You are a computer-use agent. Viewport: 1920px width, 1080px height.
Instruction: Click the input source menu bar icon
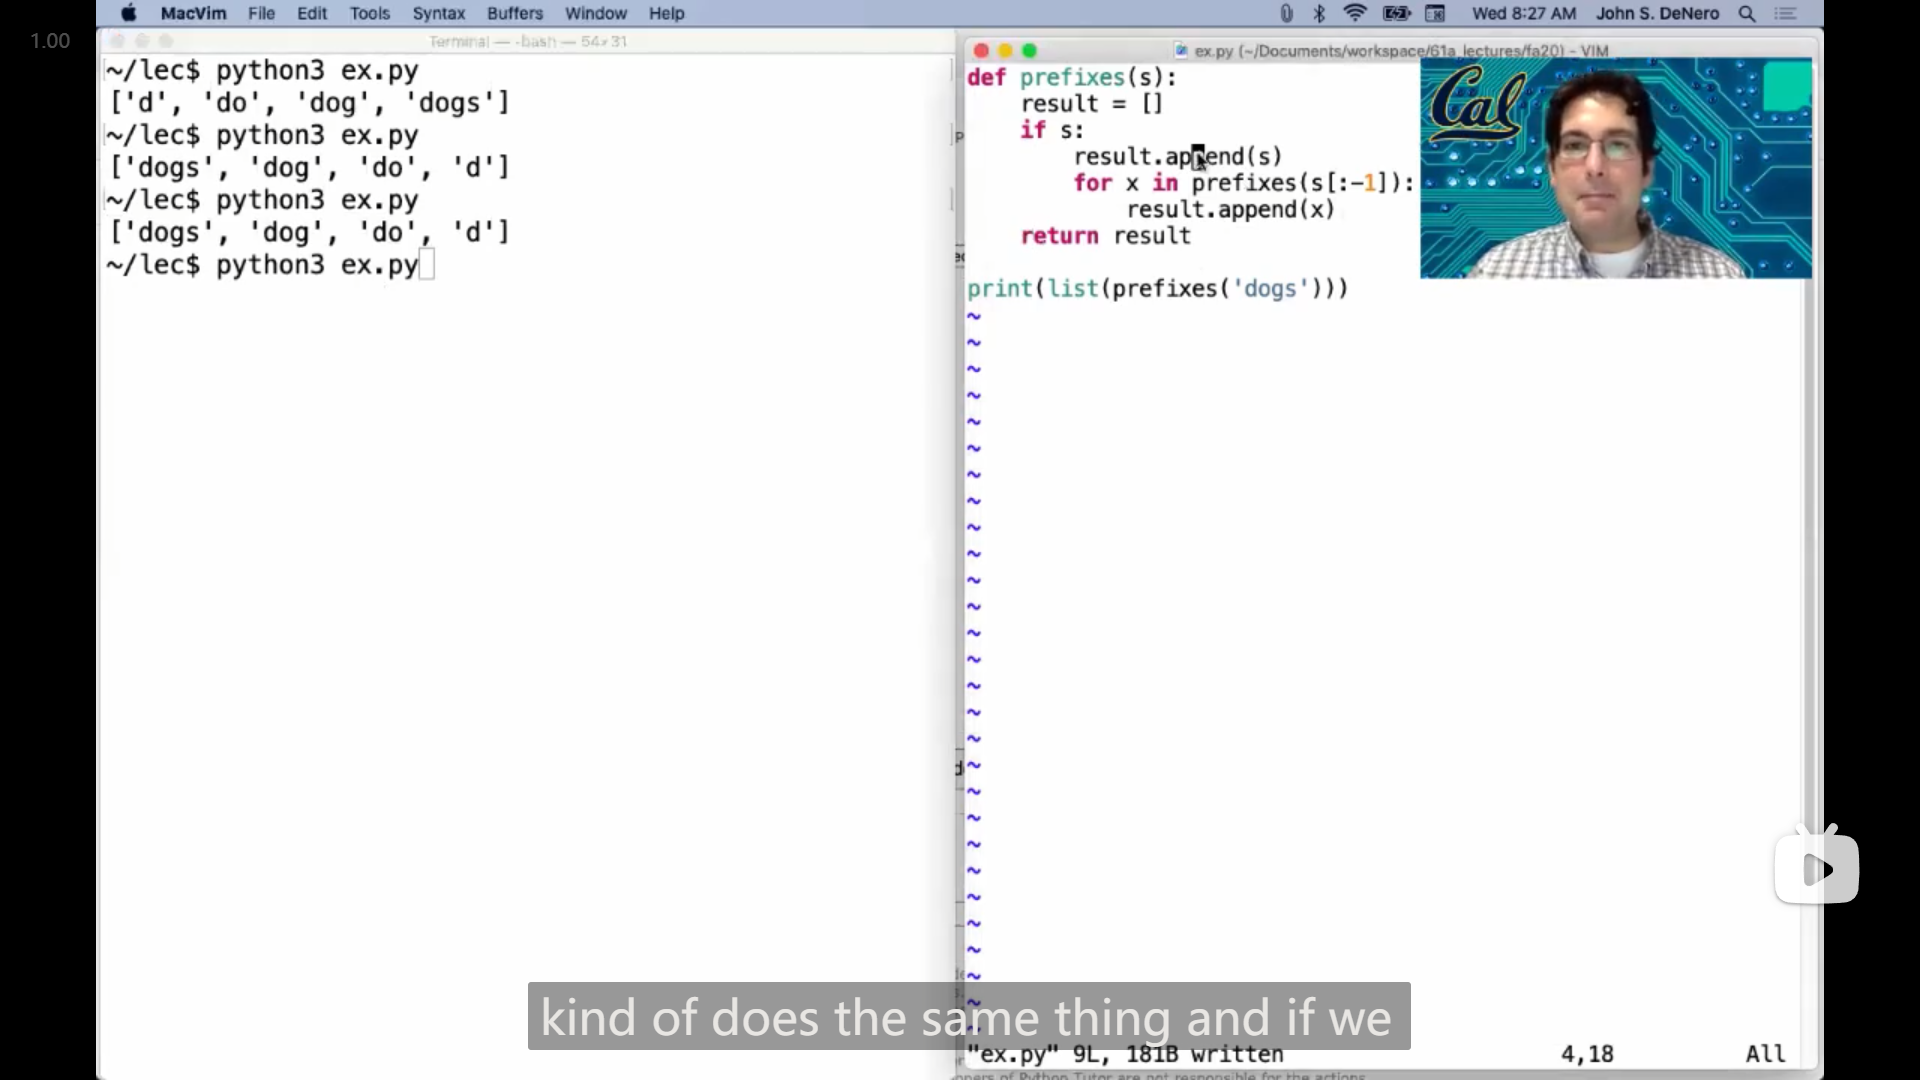point(1435,14)
